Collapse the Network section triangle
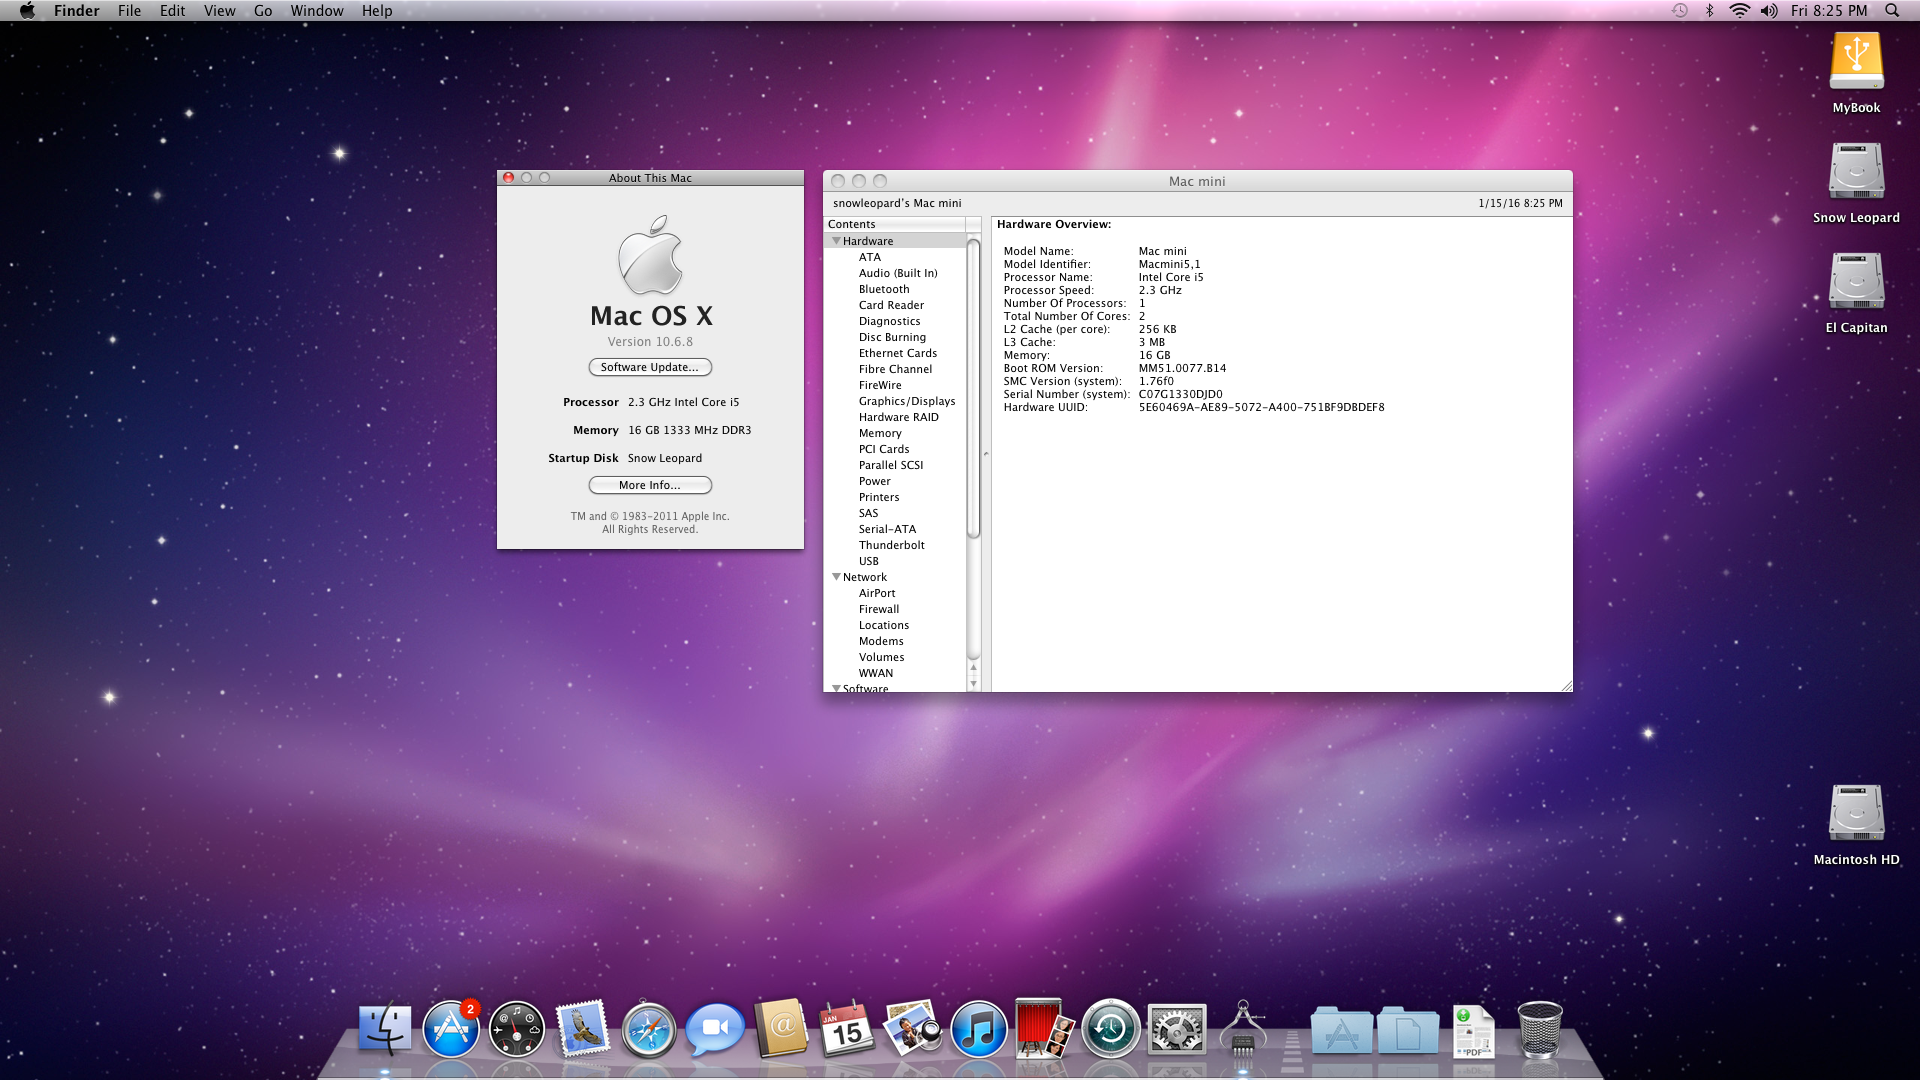This screenshot has height=1080, width=1920. pos(836,577)
